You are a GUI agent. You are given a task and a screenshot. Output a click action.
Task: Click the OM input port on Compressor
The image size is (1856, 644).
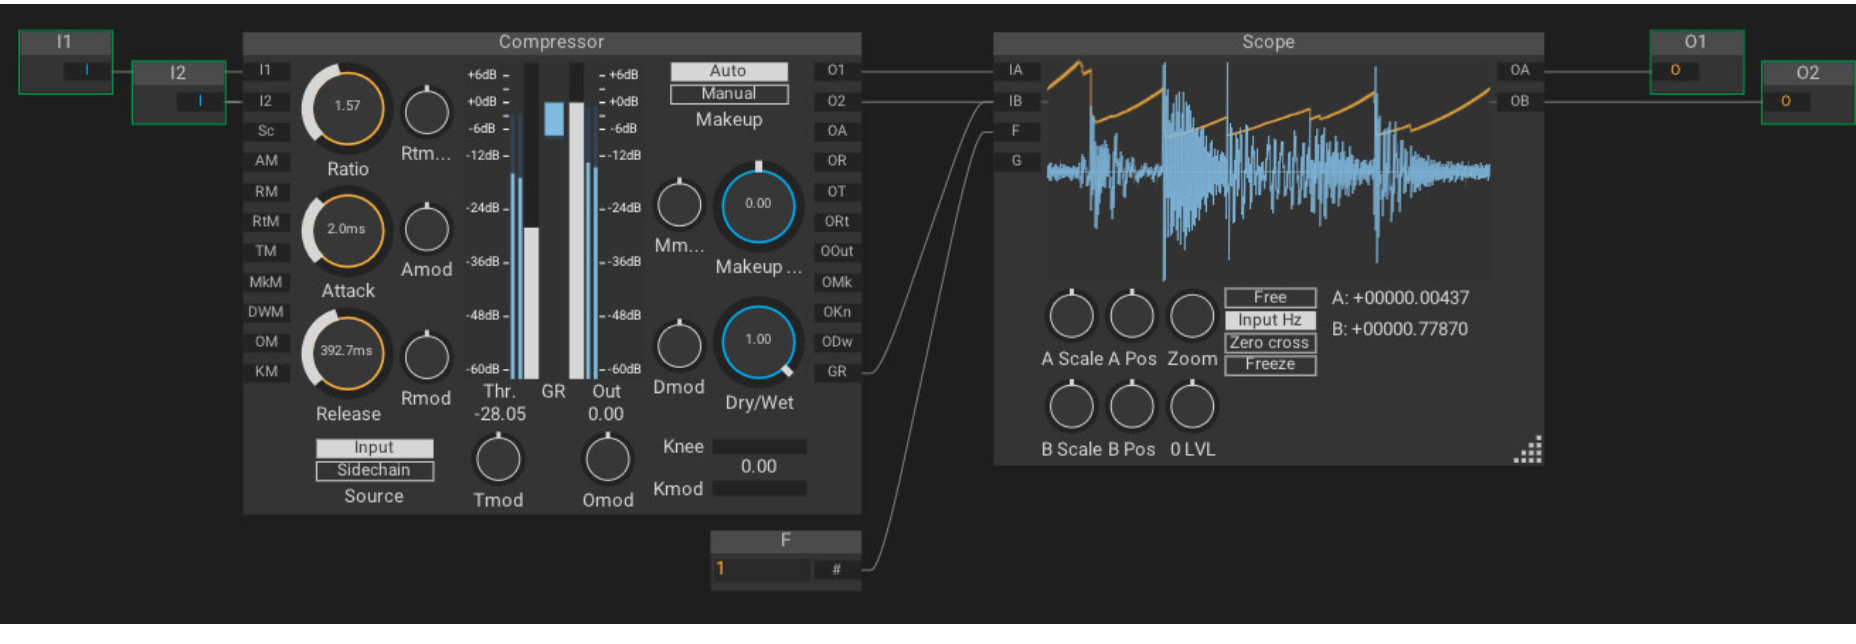click(266, 342)
